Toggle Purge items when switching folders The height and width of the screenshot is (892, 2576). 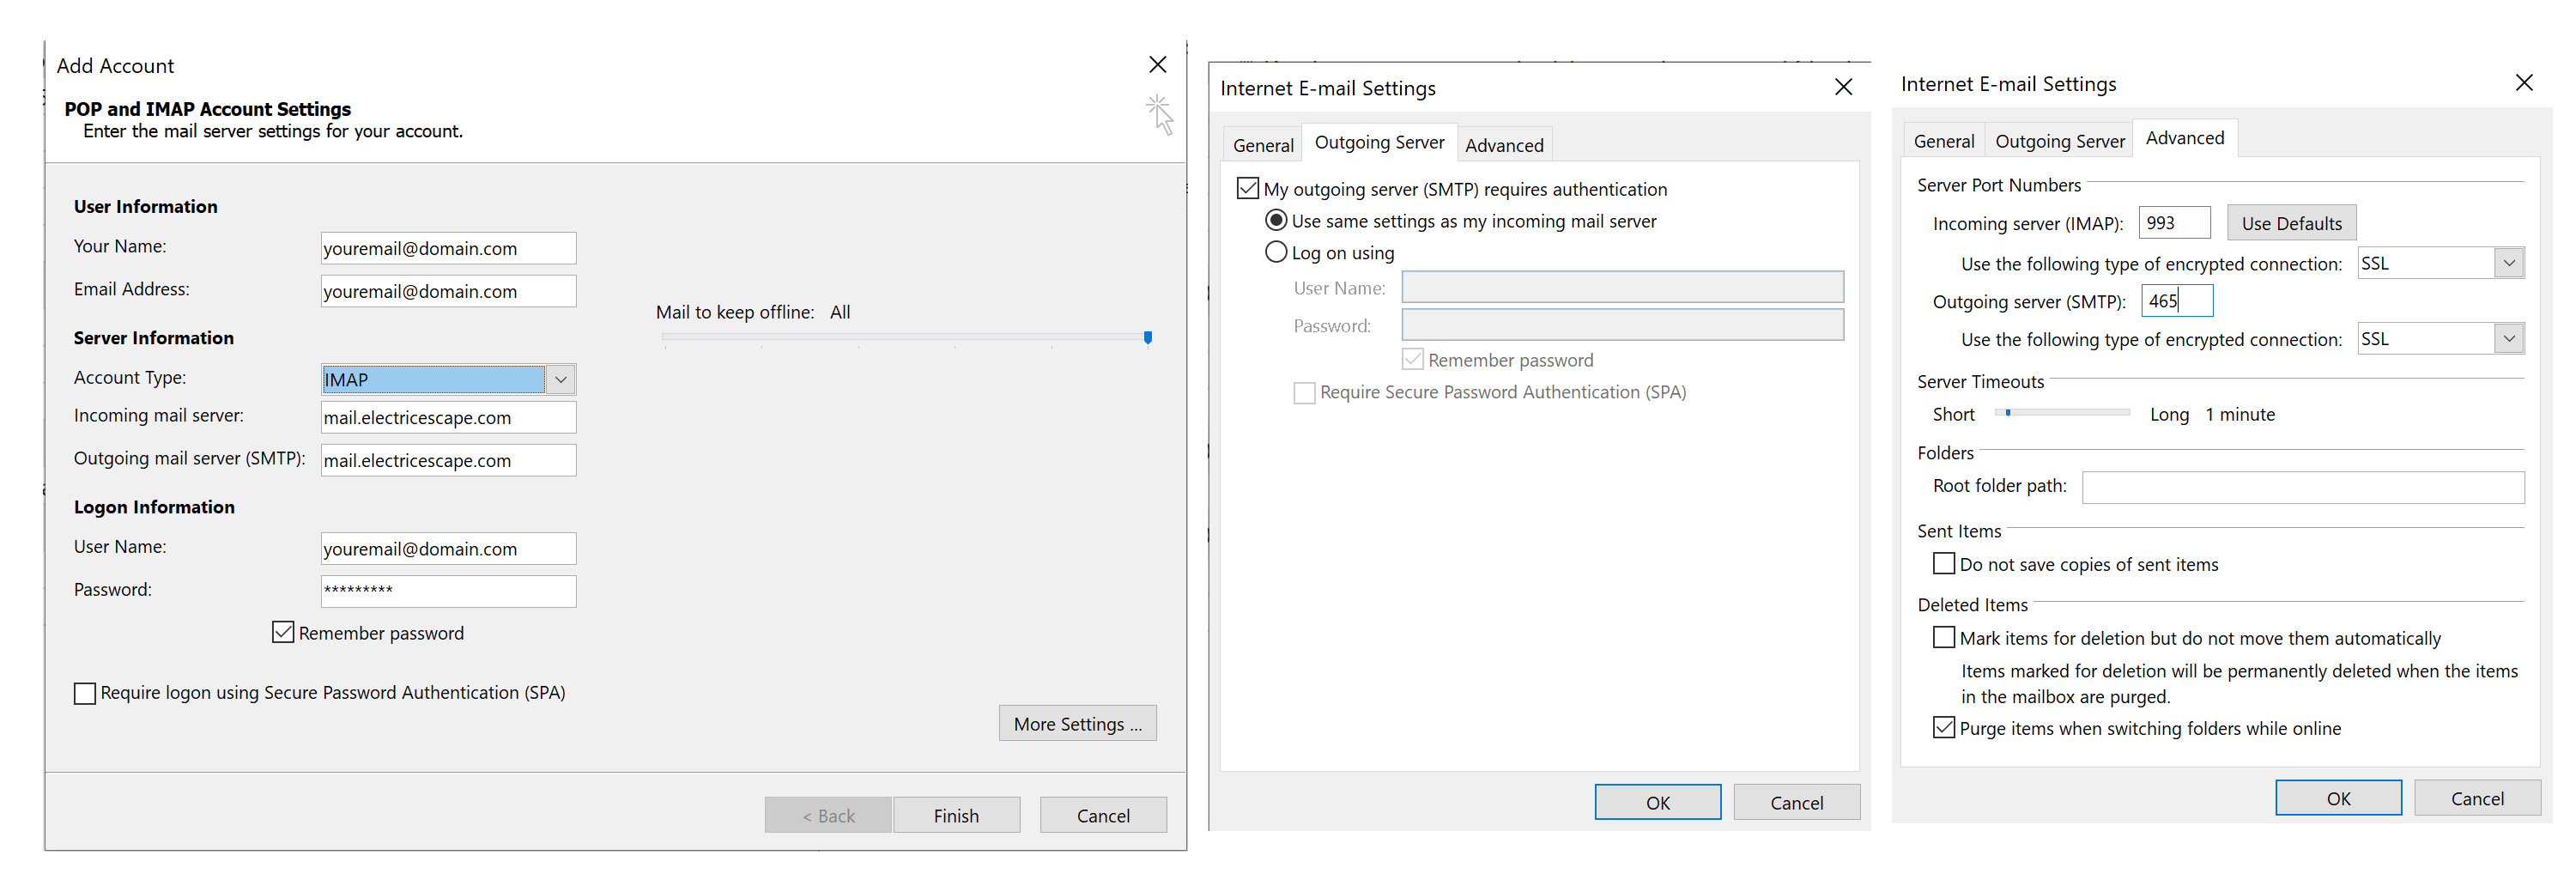pyautogui.click(x=1943, y=728)
